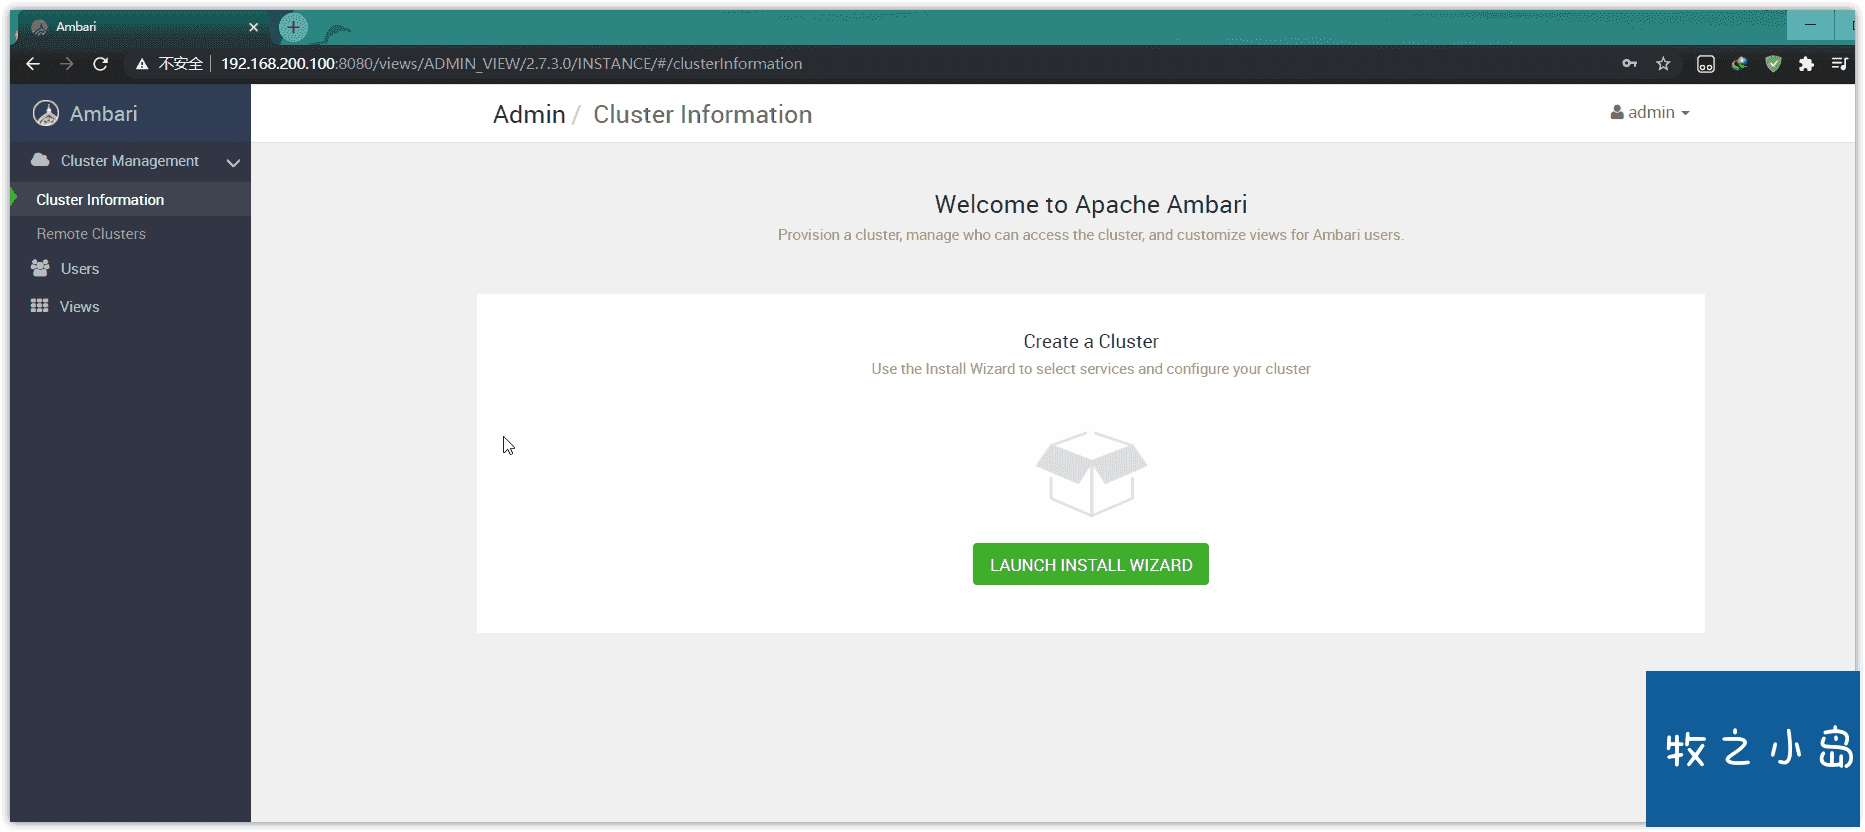Click the Cluster Information breadcrumb text
The image size is (1865, 832).
(702, 115)
